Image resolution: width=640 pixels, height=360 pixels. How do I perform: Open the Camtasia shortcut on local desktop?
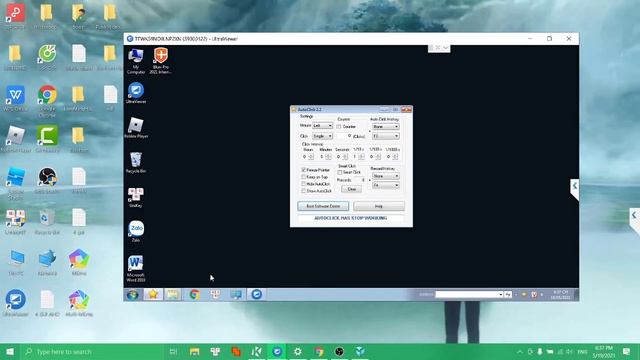tap(47, 139)
